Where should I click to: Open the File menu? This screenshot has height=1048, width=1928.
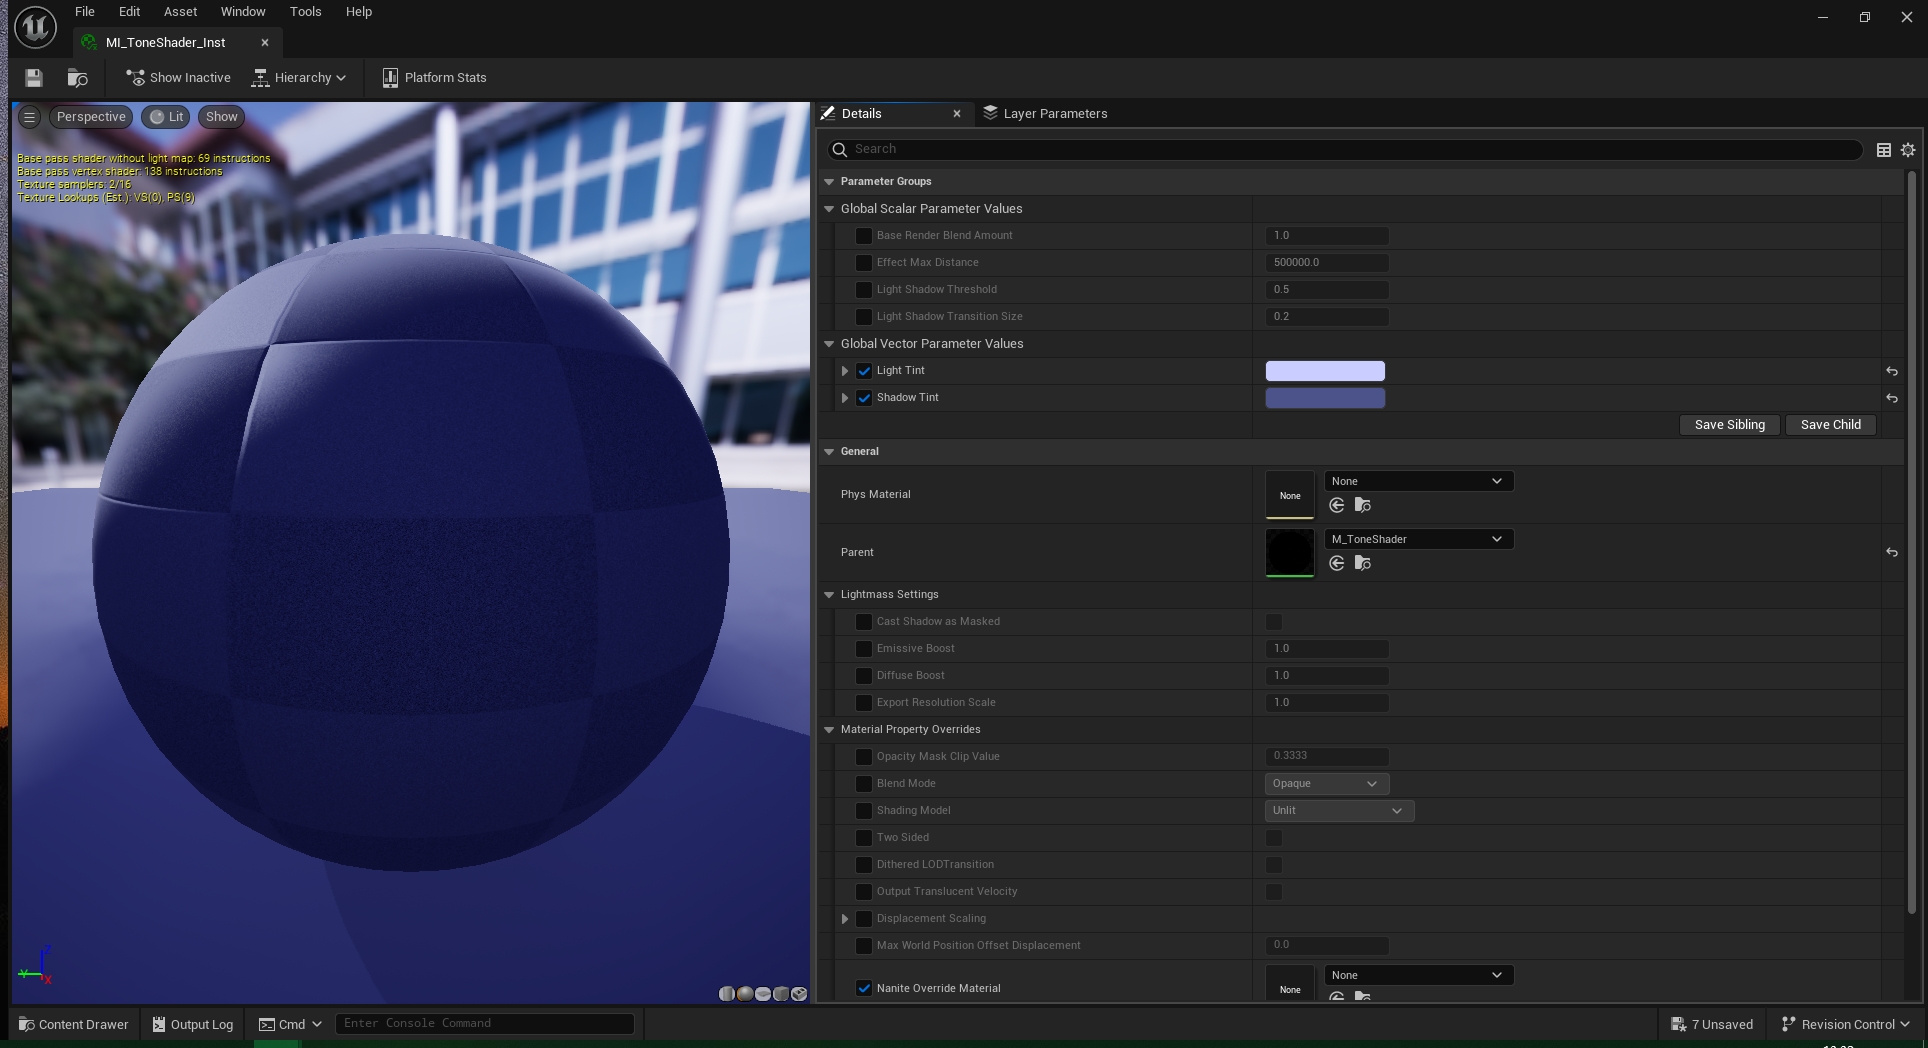85,12
